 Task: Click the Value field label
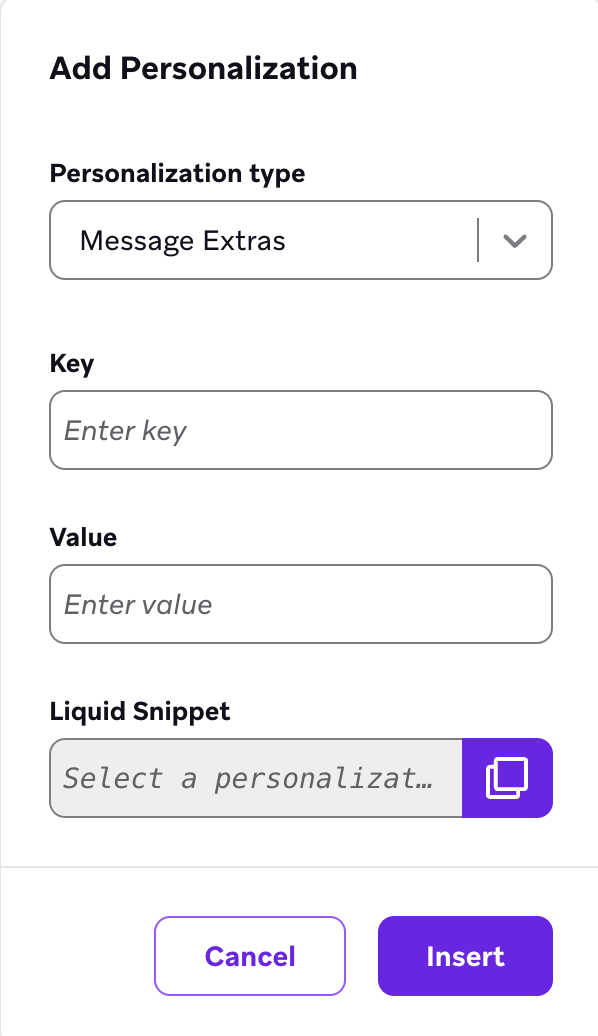82,537
